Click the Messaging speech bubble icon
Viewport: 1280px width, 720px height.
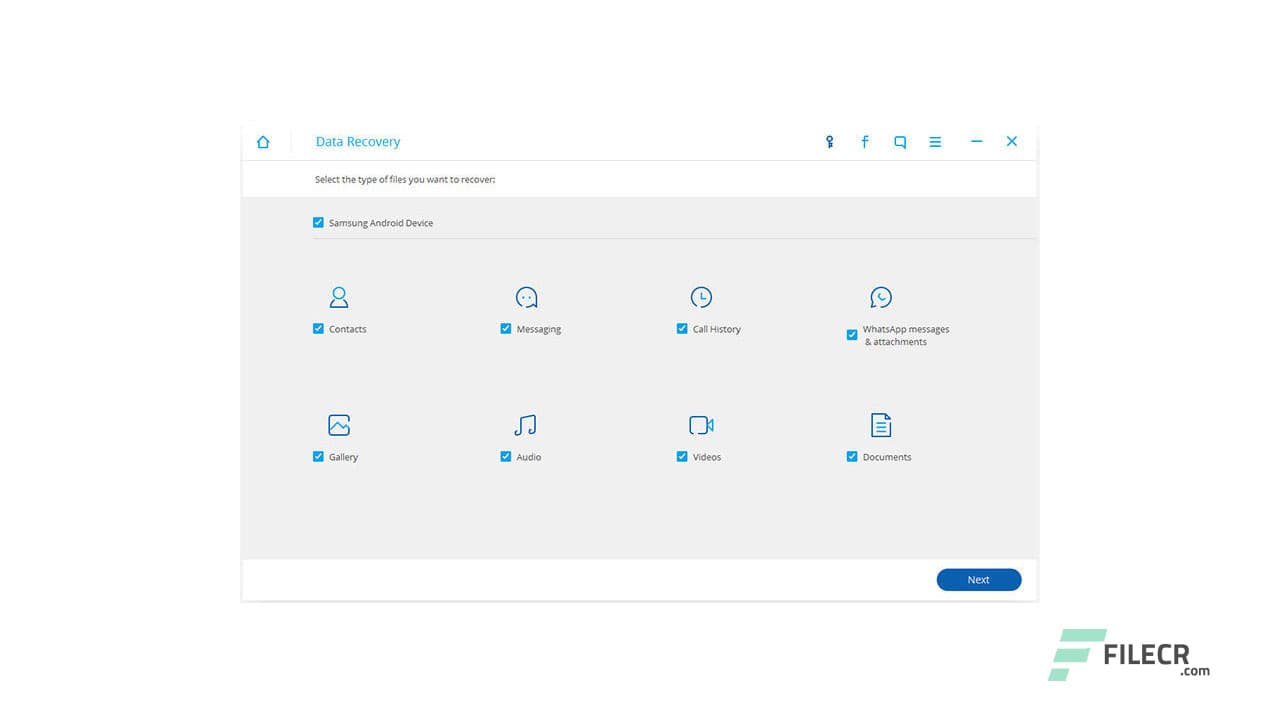[x=526, y=297]
